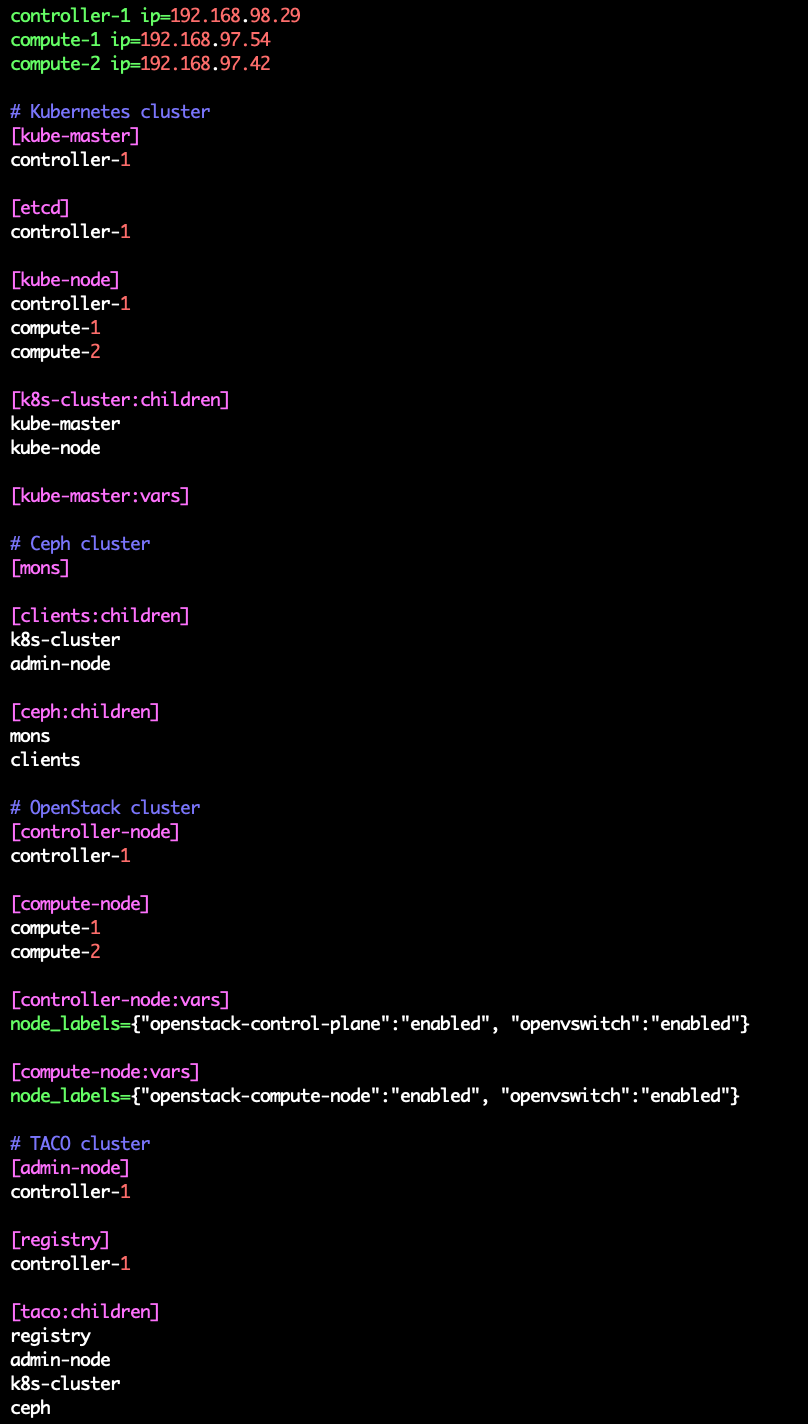Click the empty [kube-master:vars] header
Viewport: 808px width, 1424px height.
point(100,496)
